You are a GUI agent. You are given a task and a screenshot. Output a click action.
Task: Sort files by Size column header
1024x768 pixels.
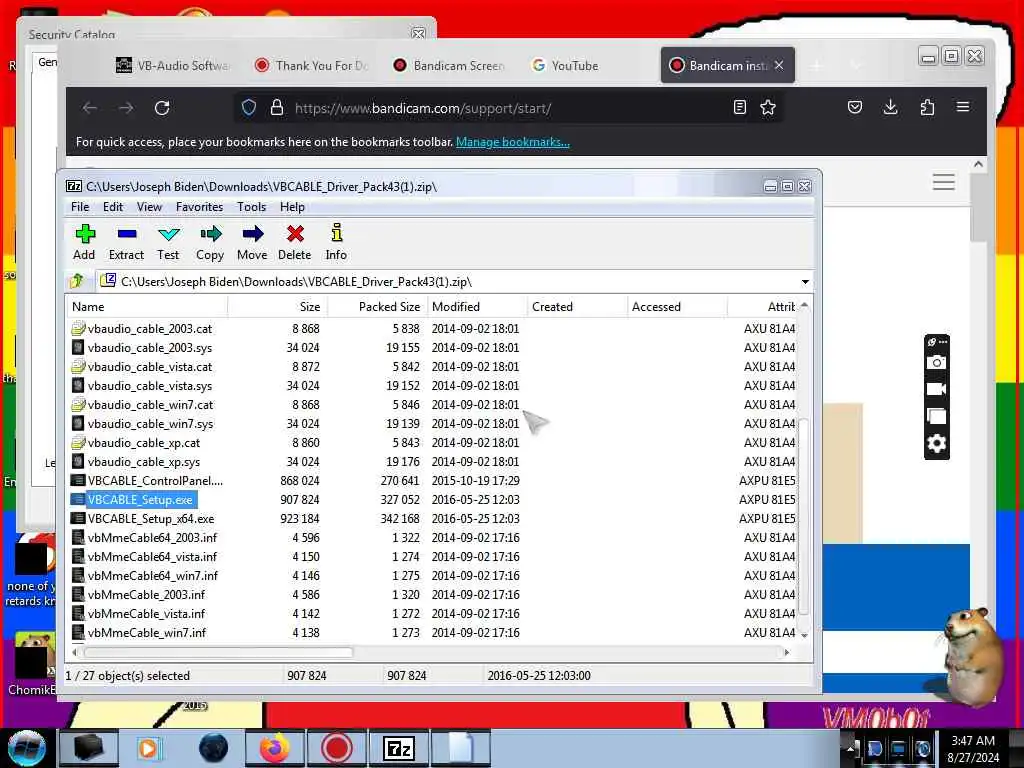coord(278,307)
